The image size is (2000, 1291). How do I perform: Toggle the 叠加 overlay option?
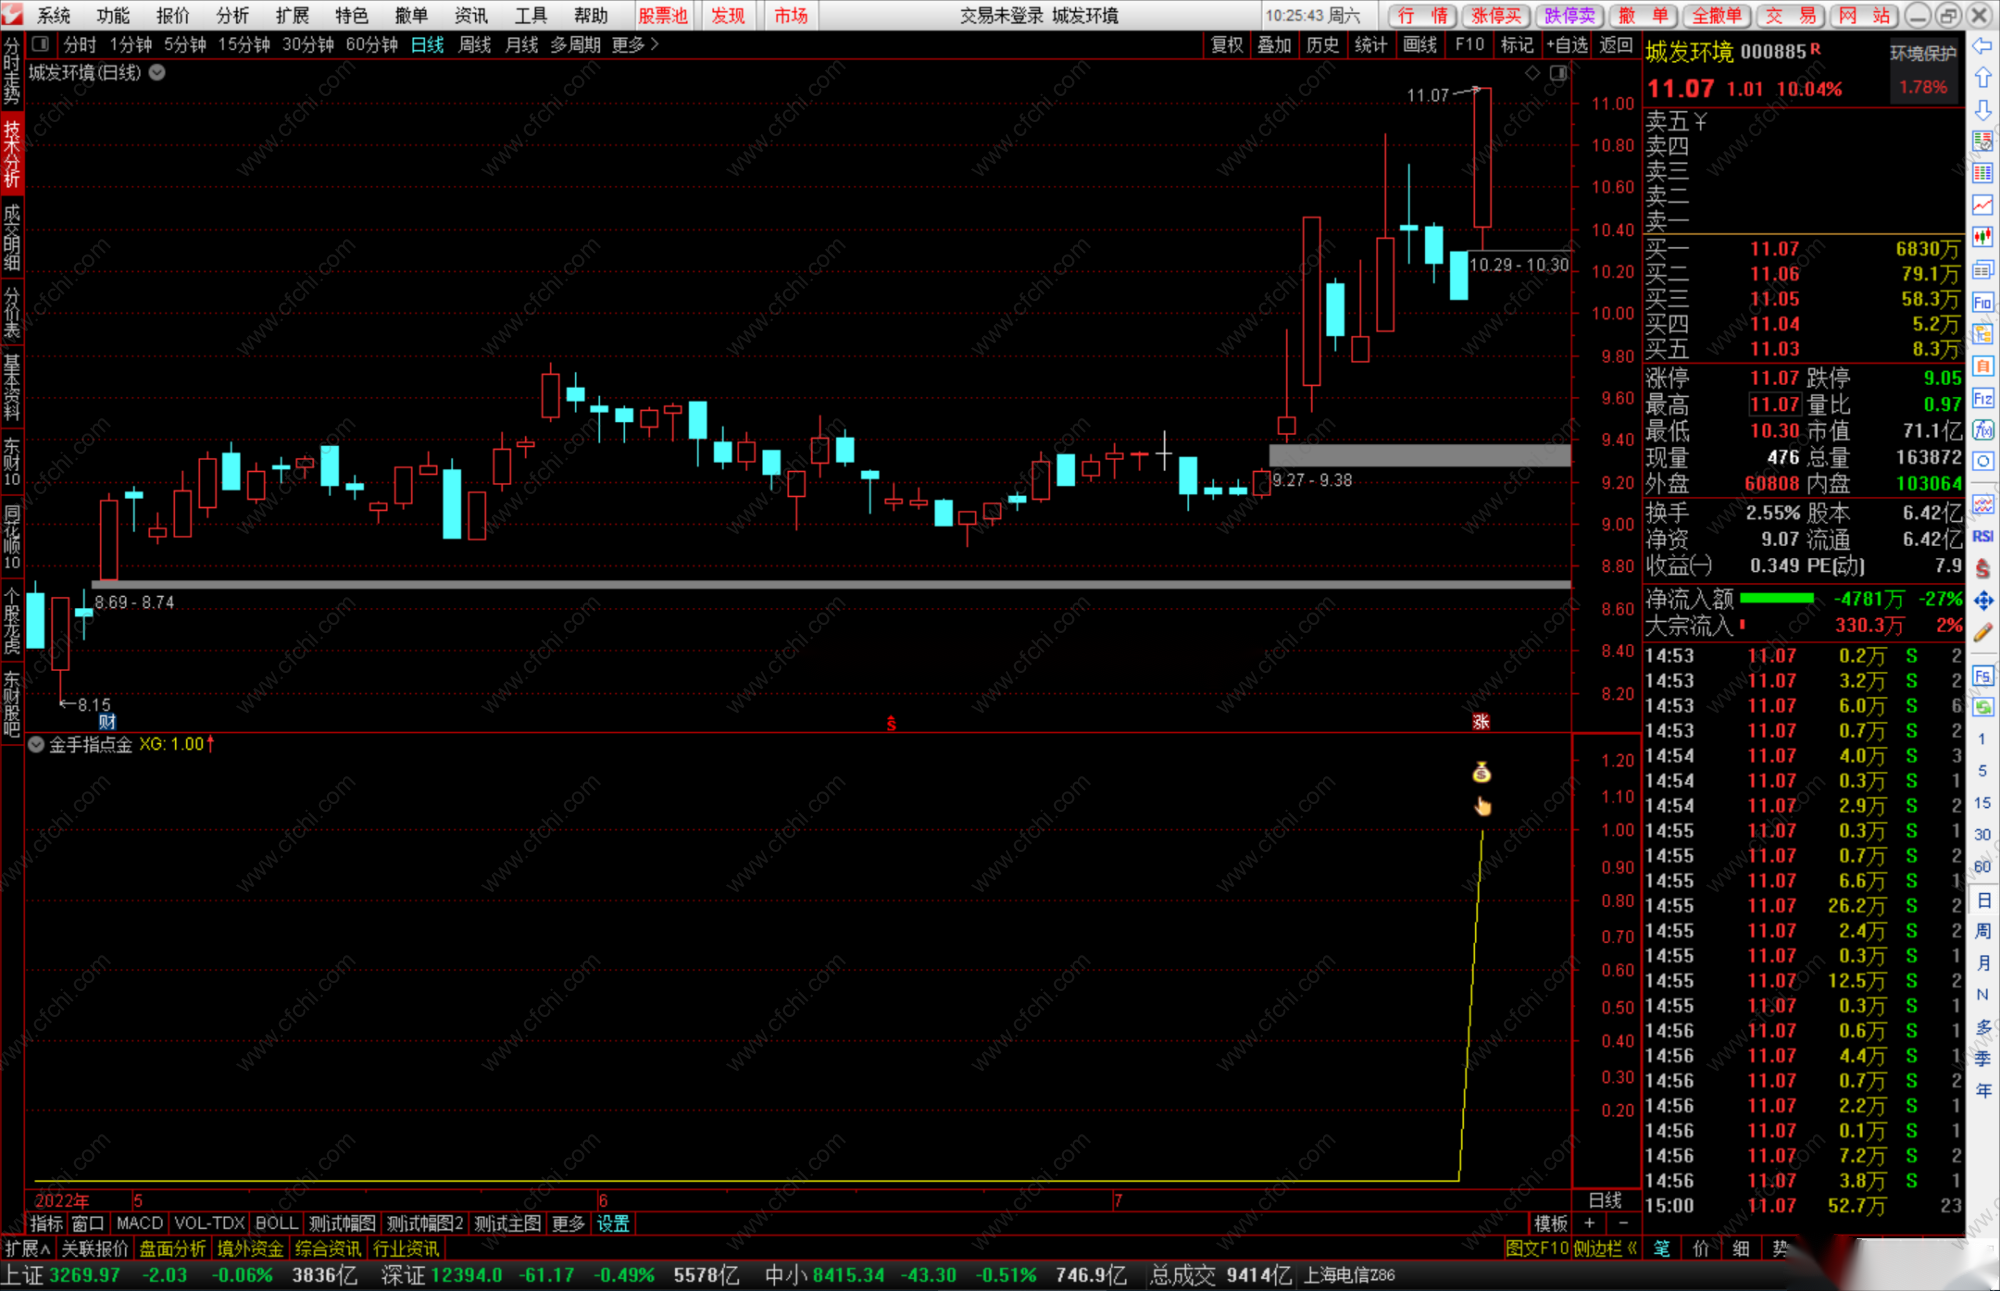pyautogui.click(x=1274, y=44)
